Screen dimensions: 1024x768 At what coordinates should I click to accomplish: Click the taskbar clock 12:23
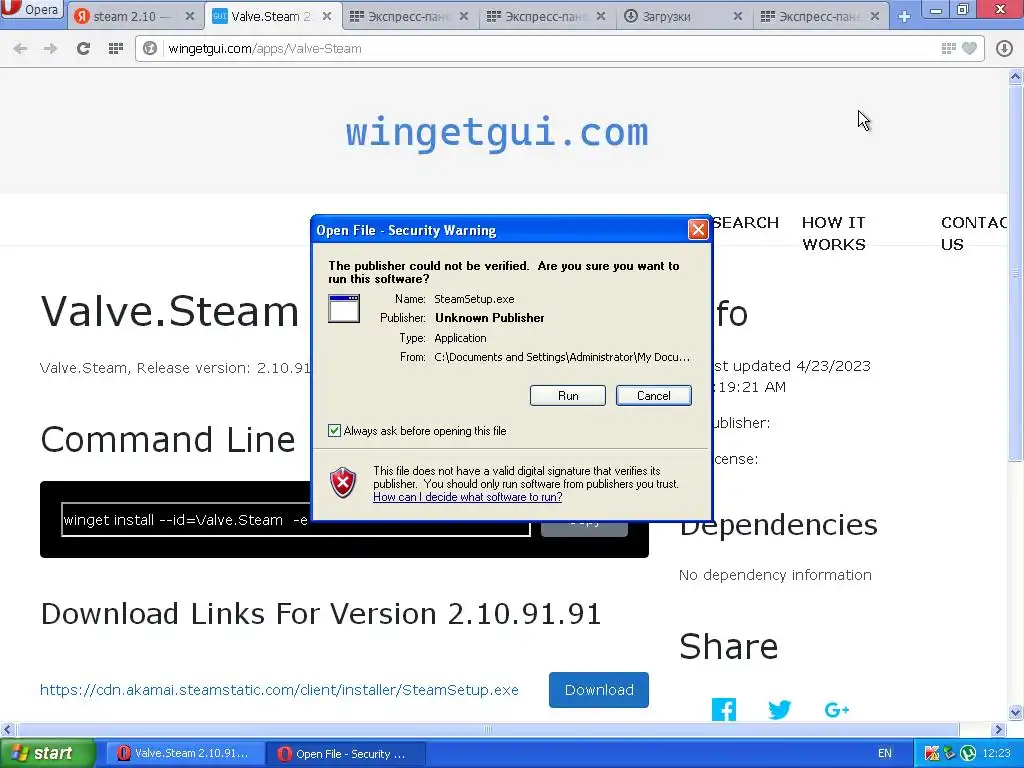coord(997,754)
